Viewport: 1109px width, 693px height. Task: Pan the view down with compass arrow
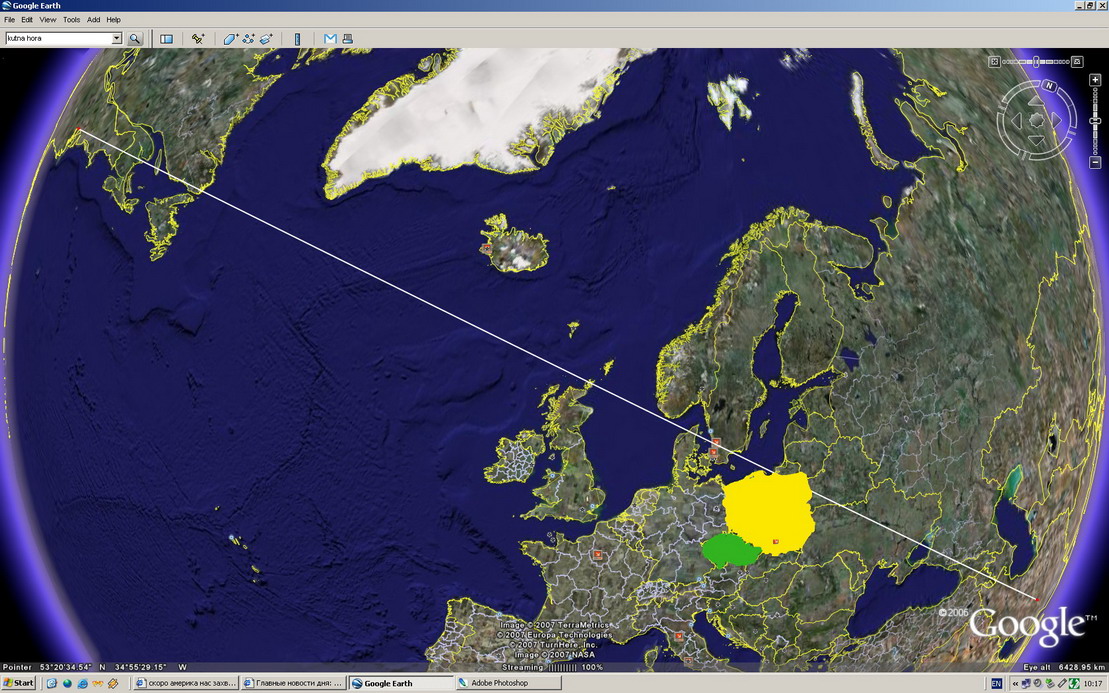coord(1036,140)
